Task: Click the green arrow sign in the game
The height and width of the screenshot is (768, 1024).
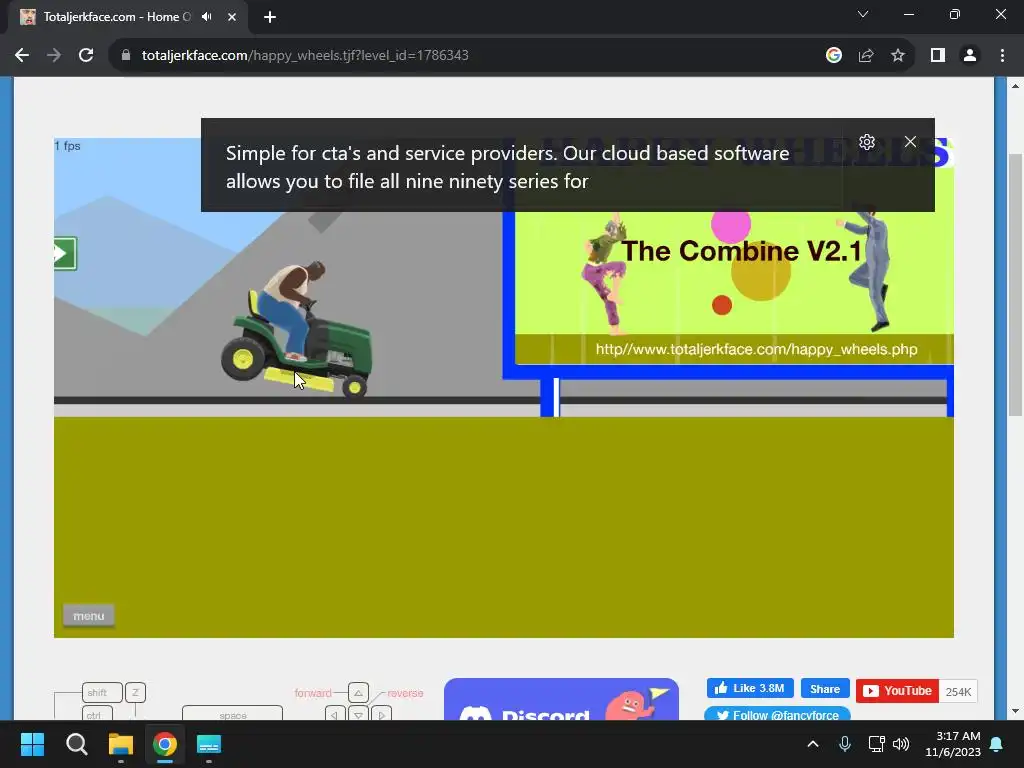Action: tap(65, 253)
